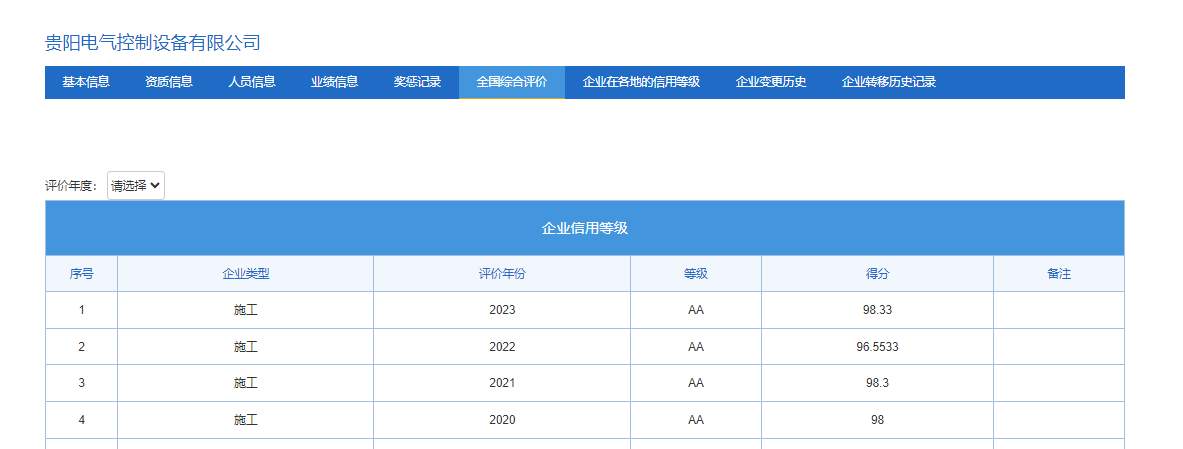
Task: Click the 96.5533 score cell
Action: [877, 347]
